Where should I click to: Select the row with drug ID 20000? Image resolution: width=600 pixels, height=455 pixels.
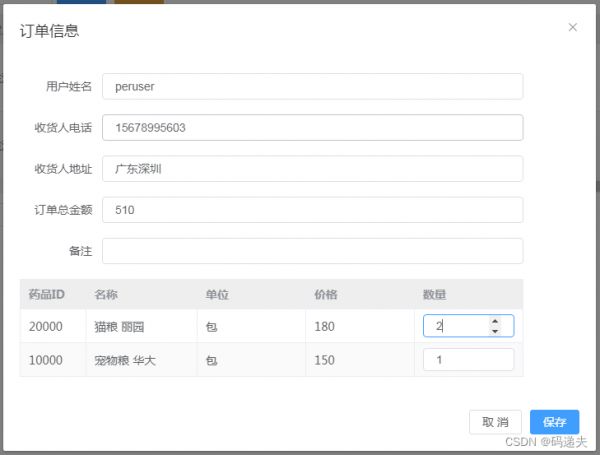[x=271, y=326]
